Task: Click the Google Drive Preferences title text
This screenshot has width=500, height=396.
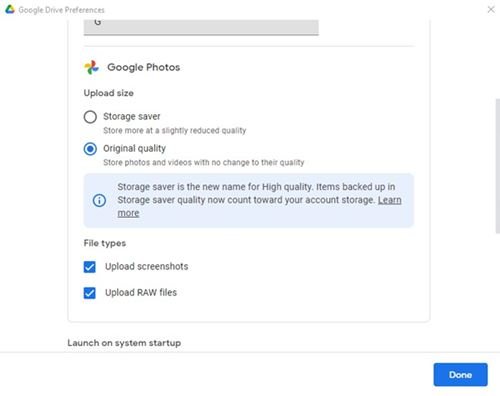Action: (61, 10)
